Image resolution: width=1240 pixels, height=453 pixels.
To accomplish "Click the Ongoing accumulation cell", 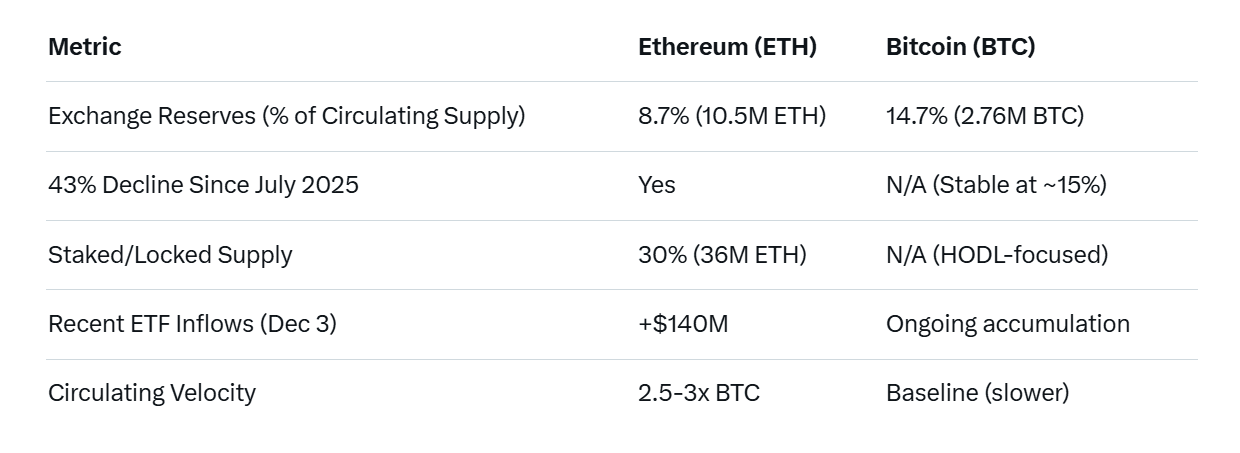I will click(x=1008, y=324).
